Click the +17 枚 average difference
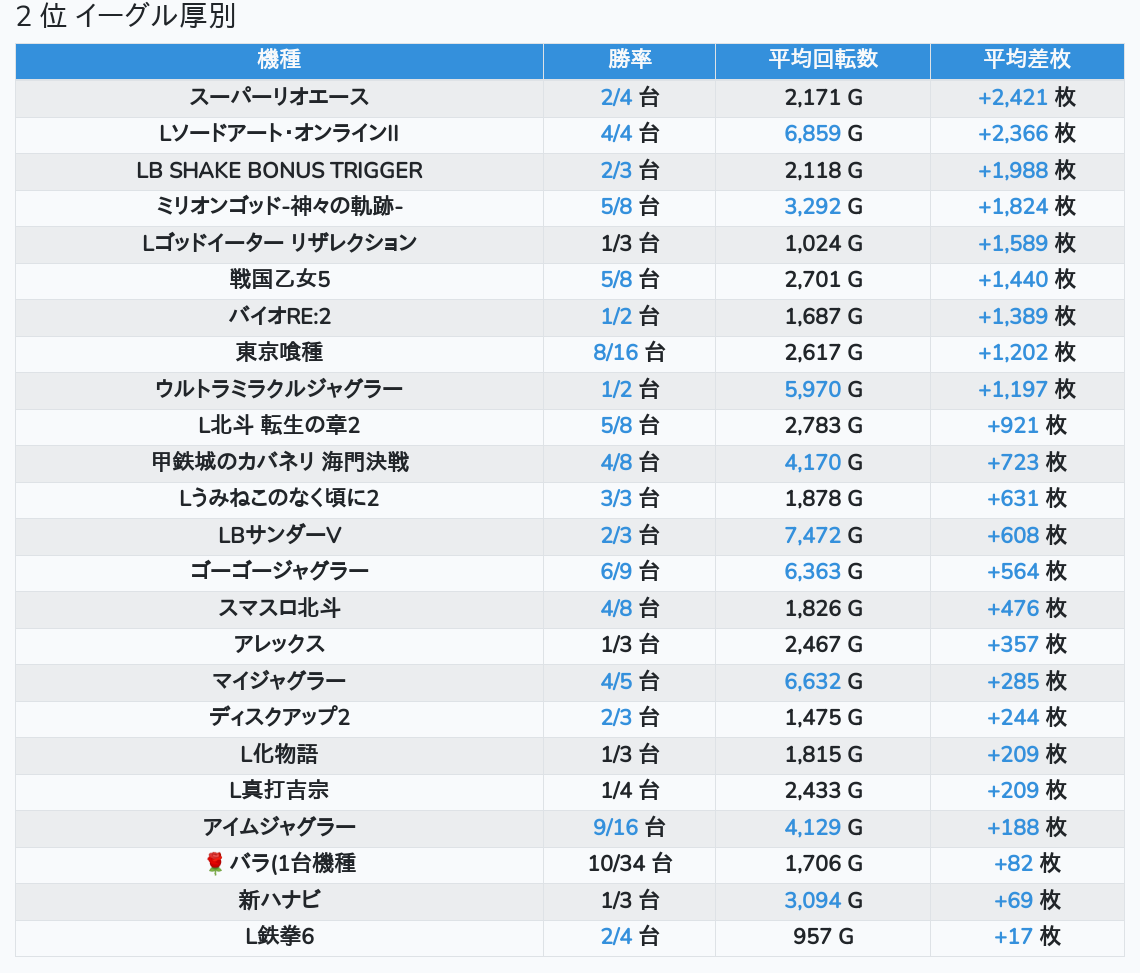The height and width of the screenshot is (973, 1140). [x=1027, y=937]
